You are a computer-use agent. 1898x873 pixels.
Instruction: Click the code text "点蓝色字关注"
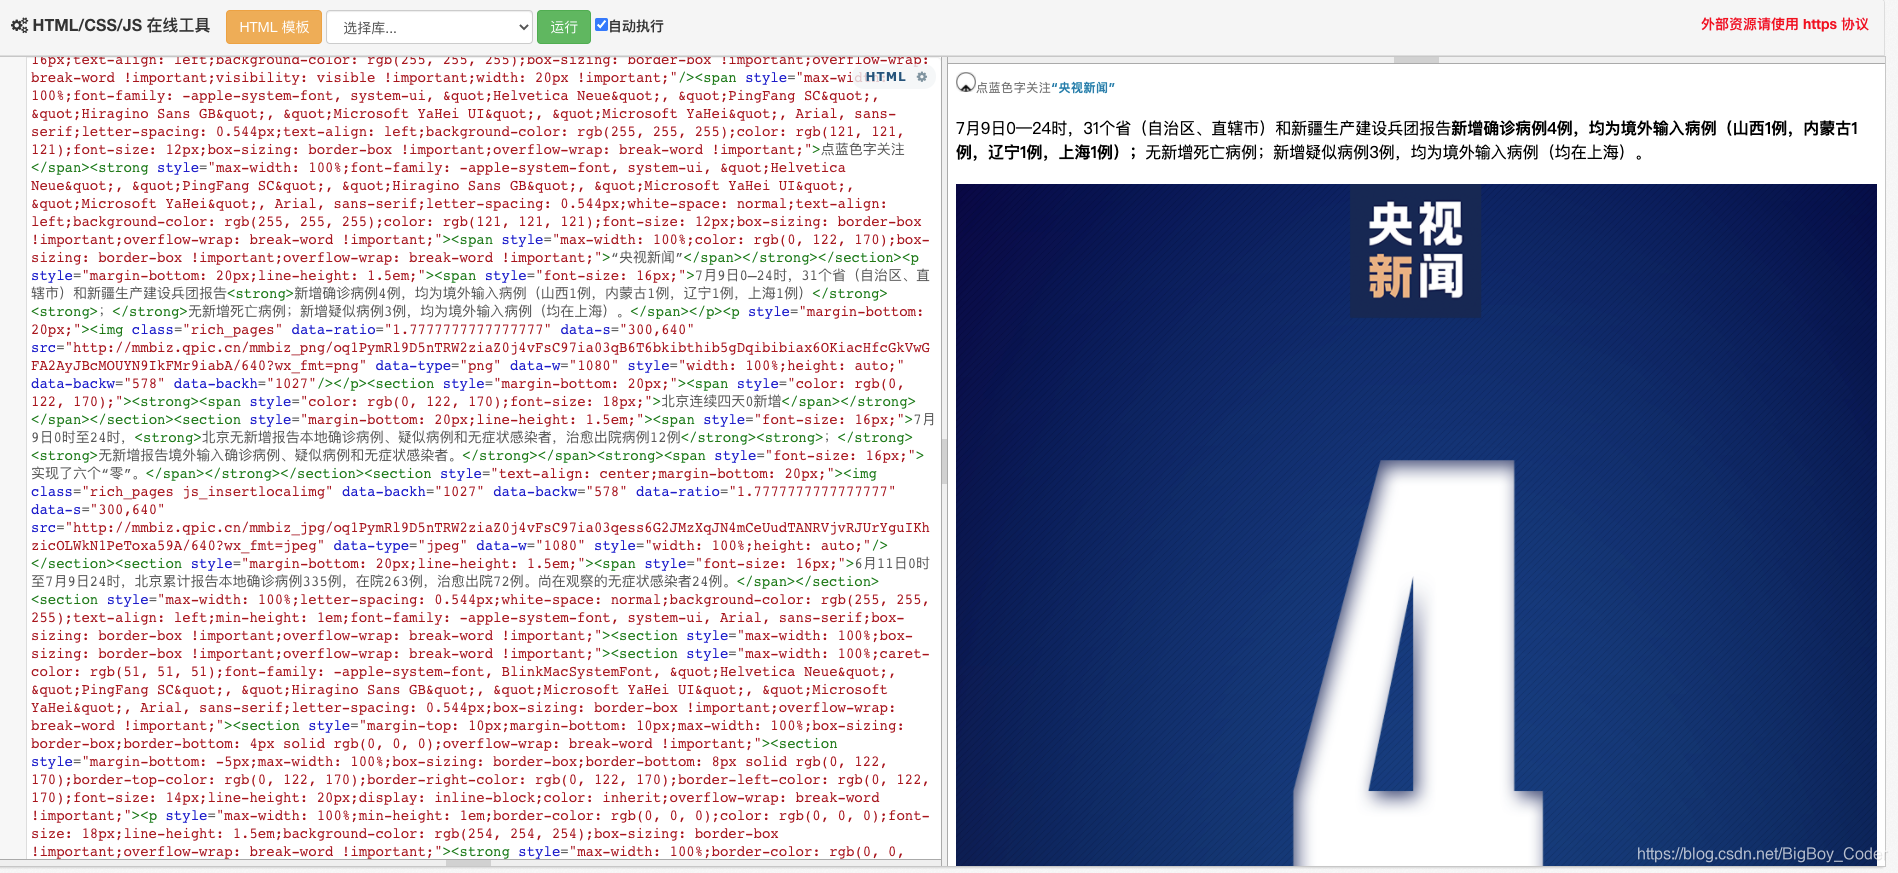click(x=862, y=150)
